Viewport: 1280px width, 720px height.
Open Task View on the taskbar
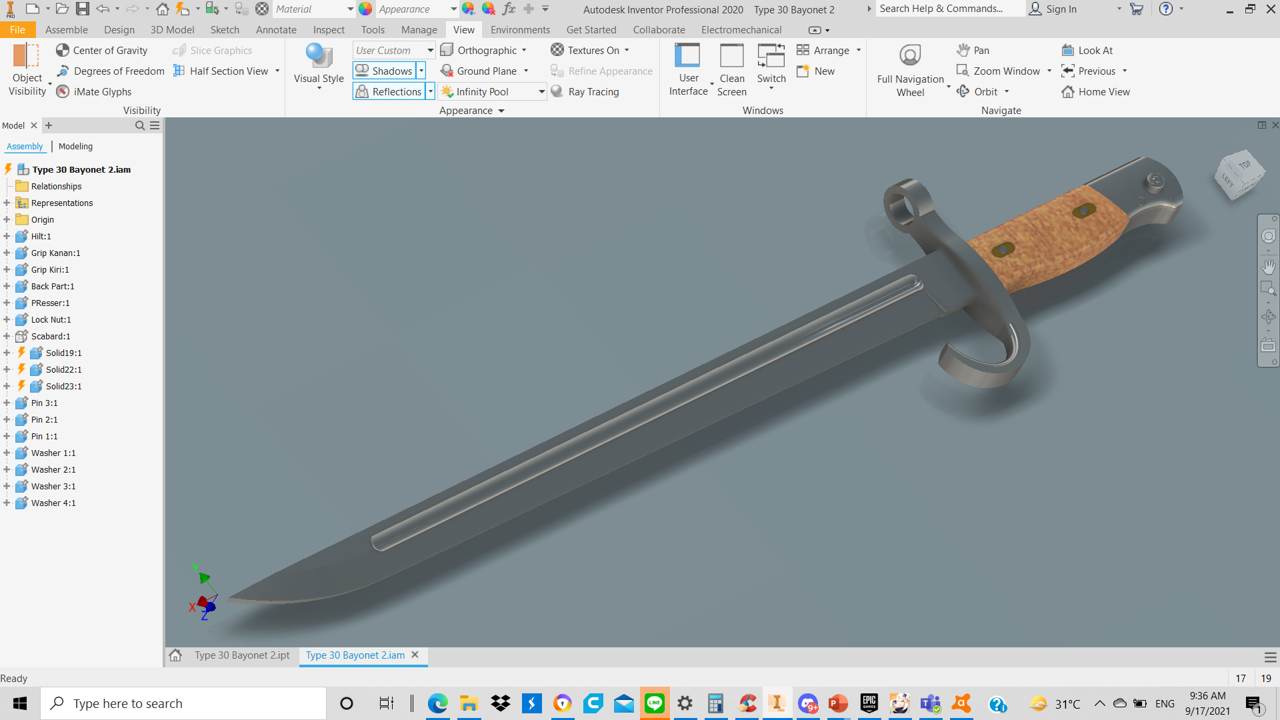[x=387, y=704]
